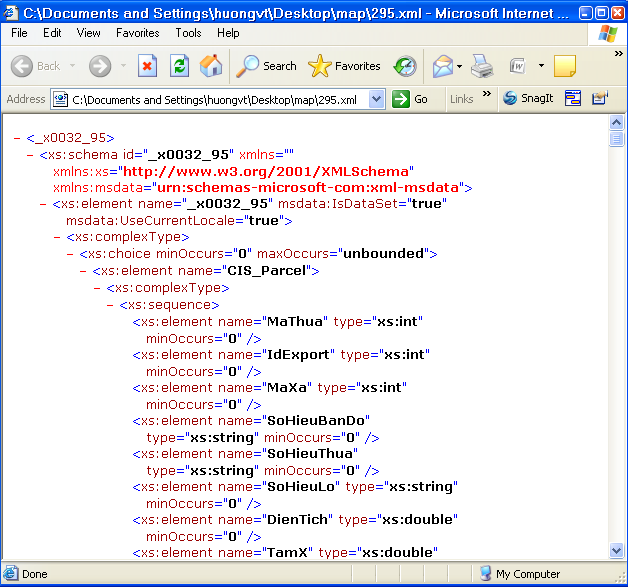Click the Edit with Word icon
Image resolution: width=628 pixels, height=587 pixels.
(517, 66)
